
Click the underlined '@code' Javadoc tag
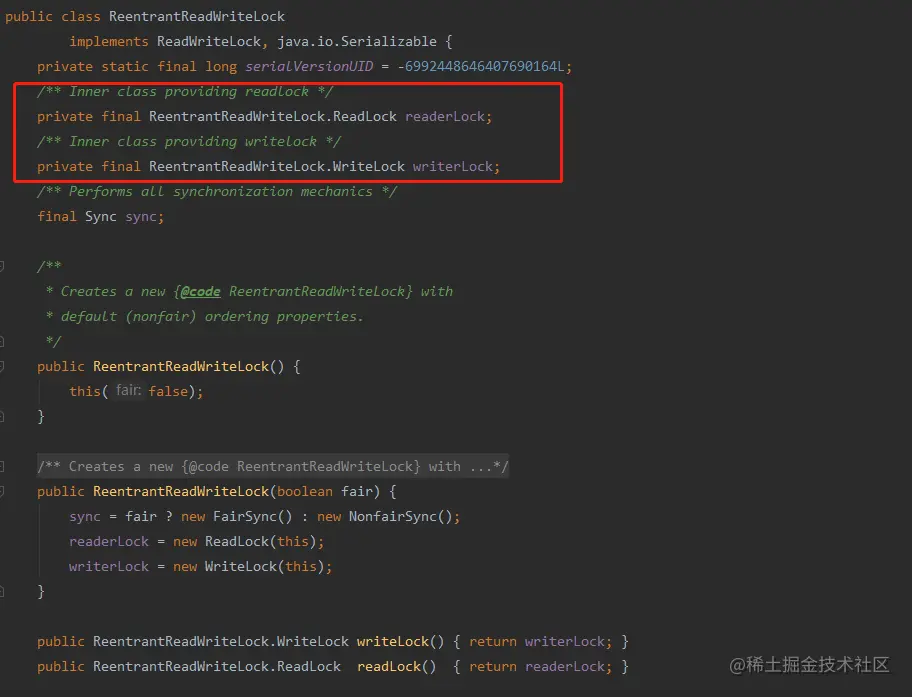click(201, 291)
